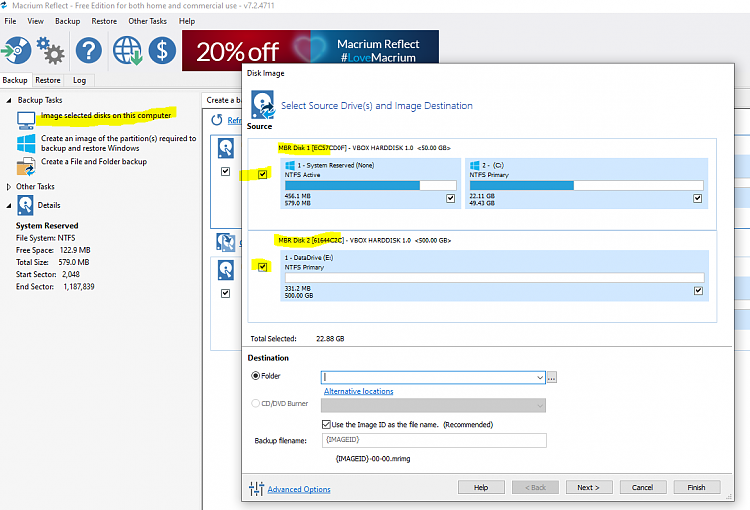This screenshot has height=510, width=750.
Task: Click the 'Total Selected: 22.88 GB' text
Action: [x=298, y=339]
